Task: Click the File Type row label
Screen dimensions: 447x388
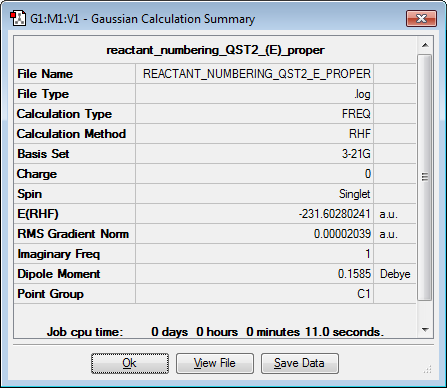Action: point(43,94)
